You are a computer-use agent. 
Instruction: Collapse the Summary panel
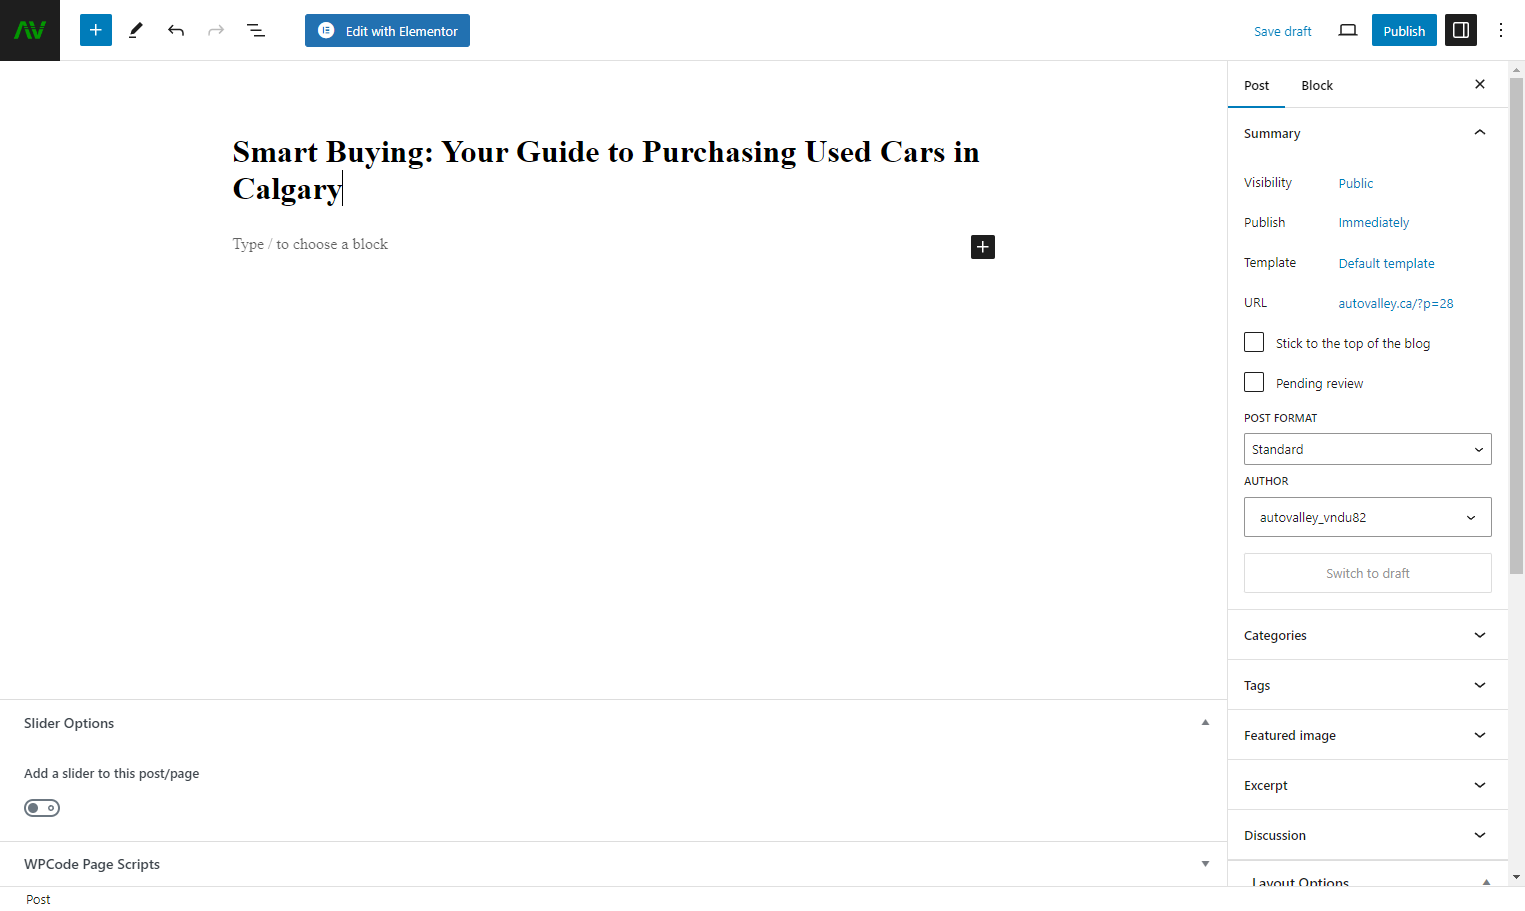[x=1368, y=133]
